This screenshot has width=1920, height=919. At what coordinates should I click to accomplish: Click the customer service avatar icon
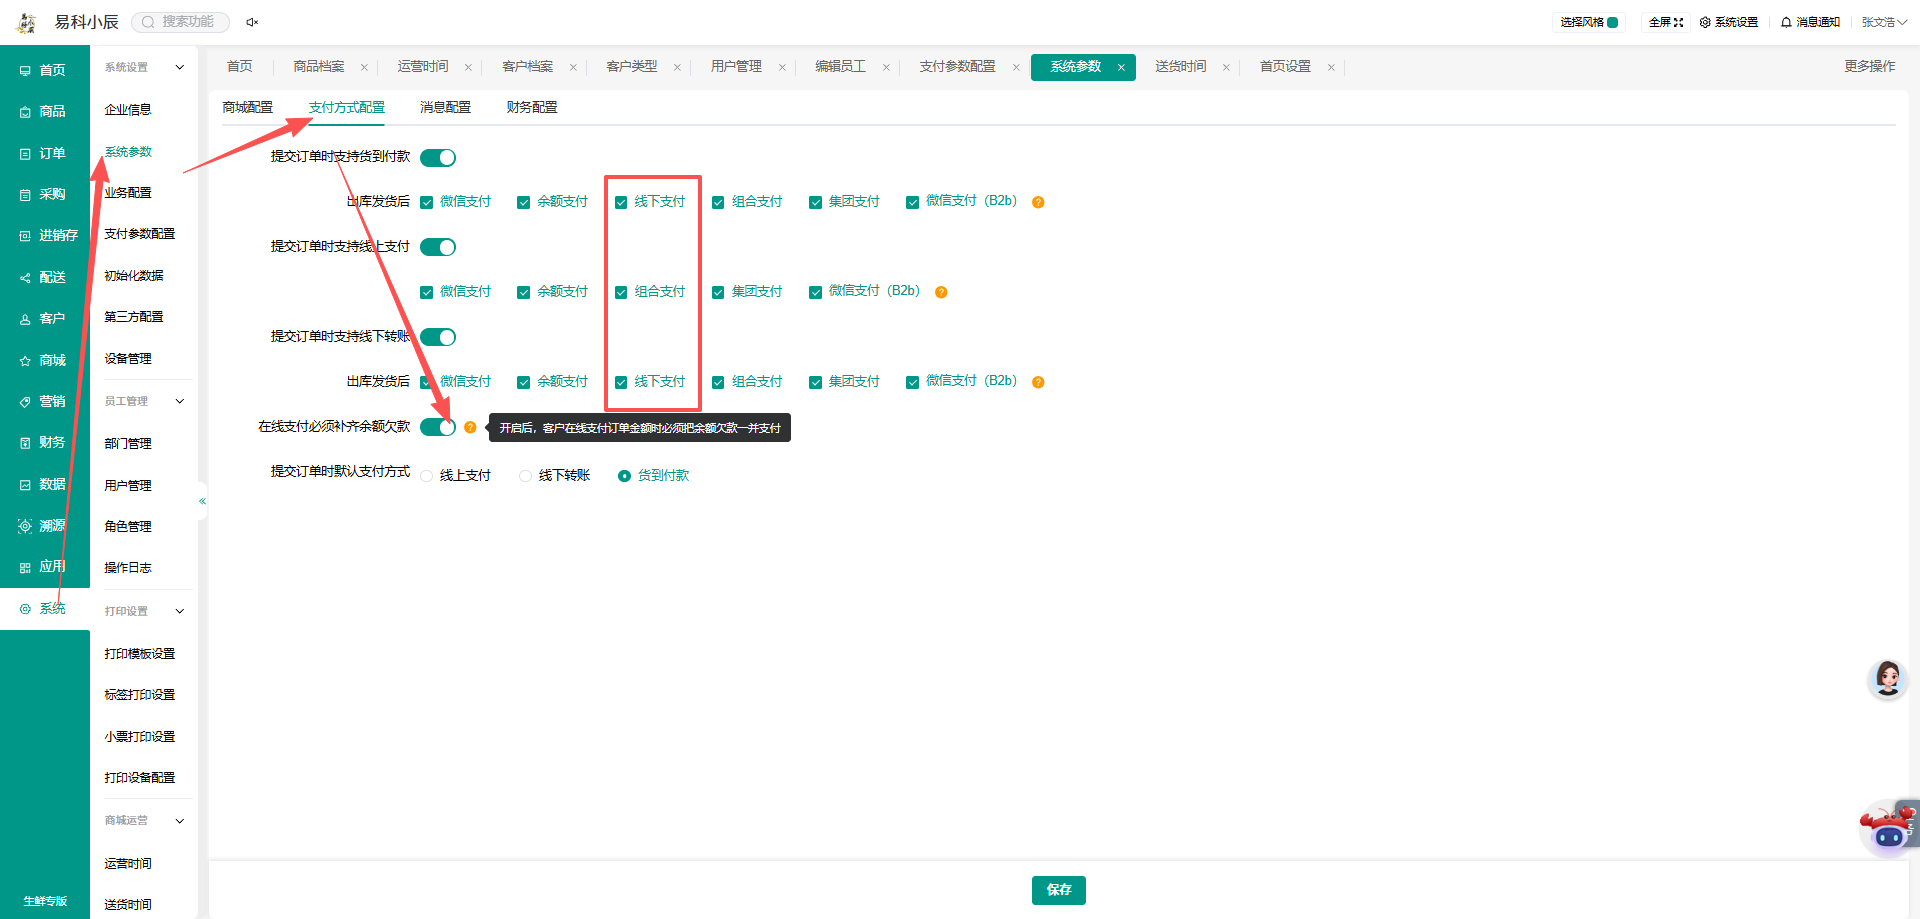point(1887,679)
